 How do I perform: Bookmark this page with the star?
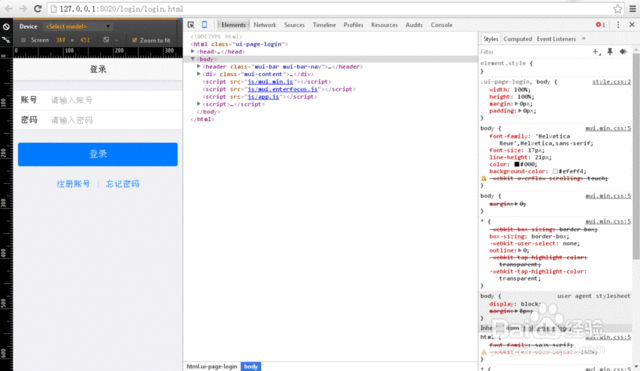pyautogui.click(x=618, y=9)
